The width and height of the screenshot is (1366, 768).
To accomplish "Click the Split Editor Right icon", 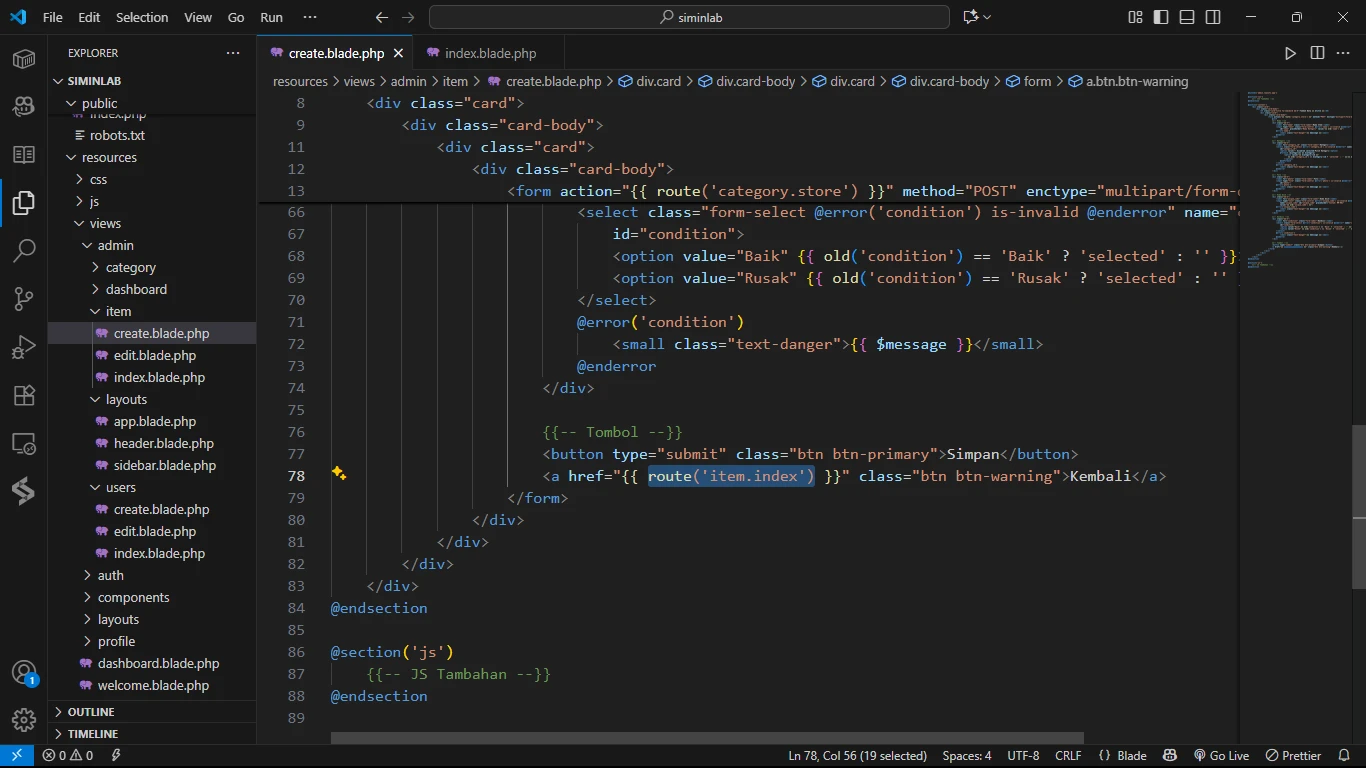I will coord(1317,53).
